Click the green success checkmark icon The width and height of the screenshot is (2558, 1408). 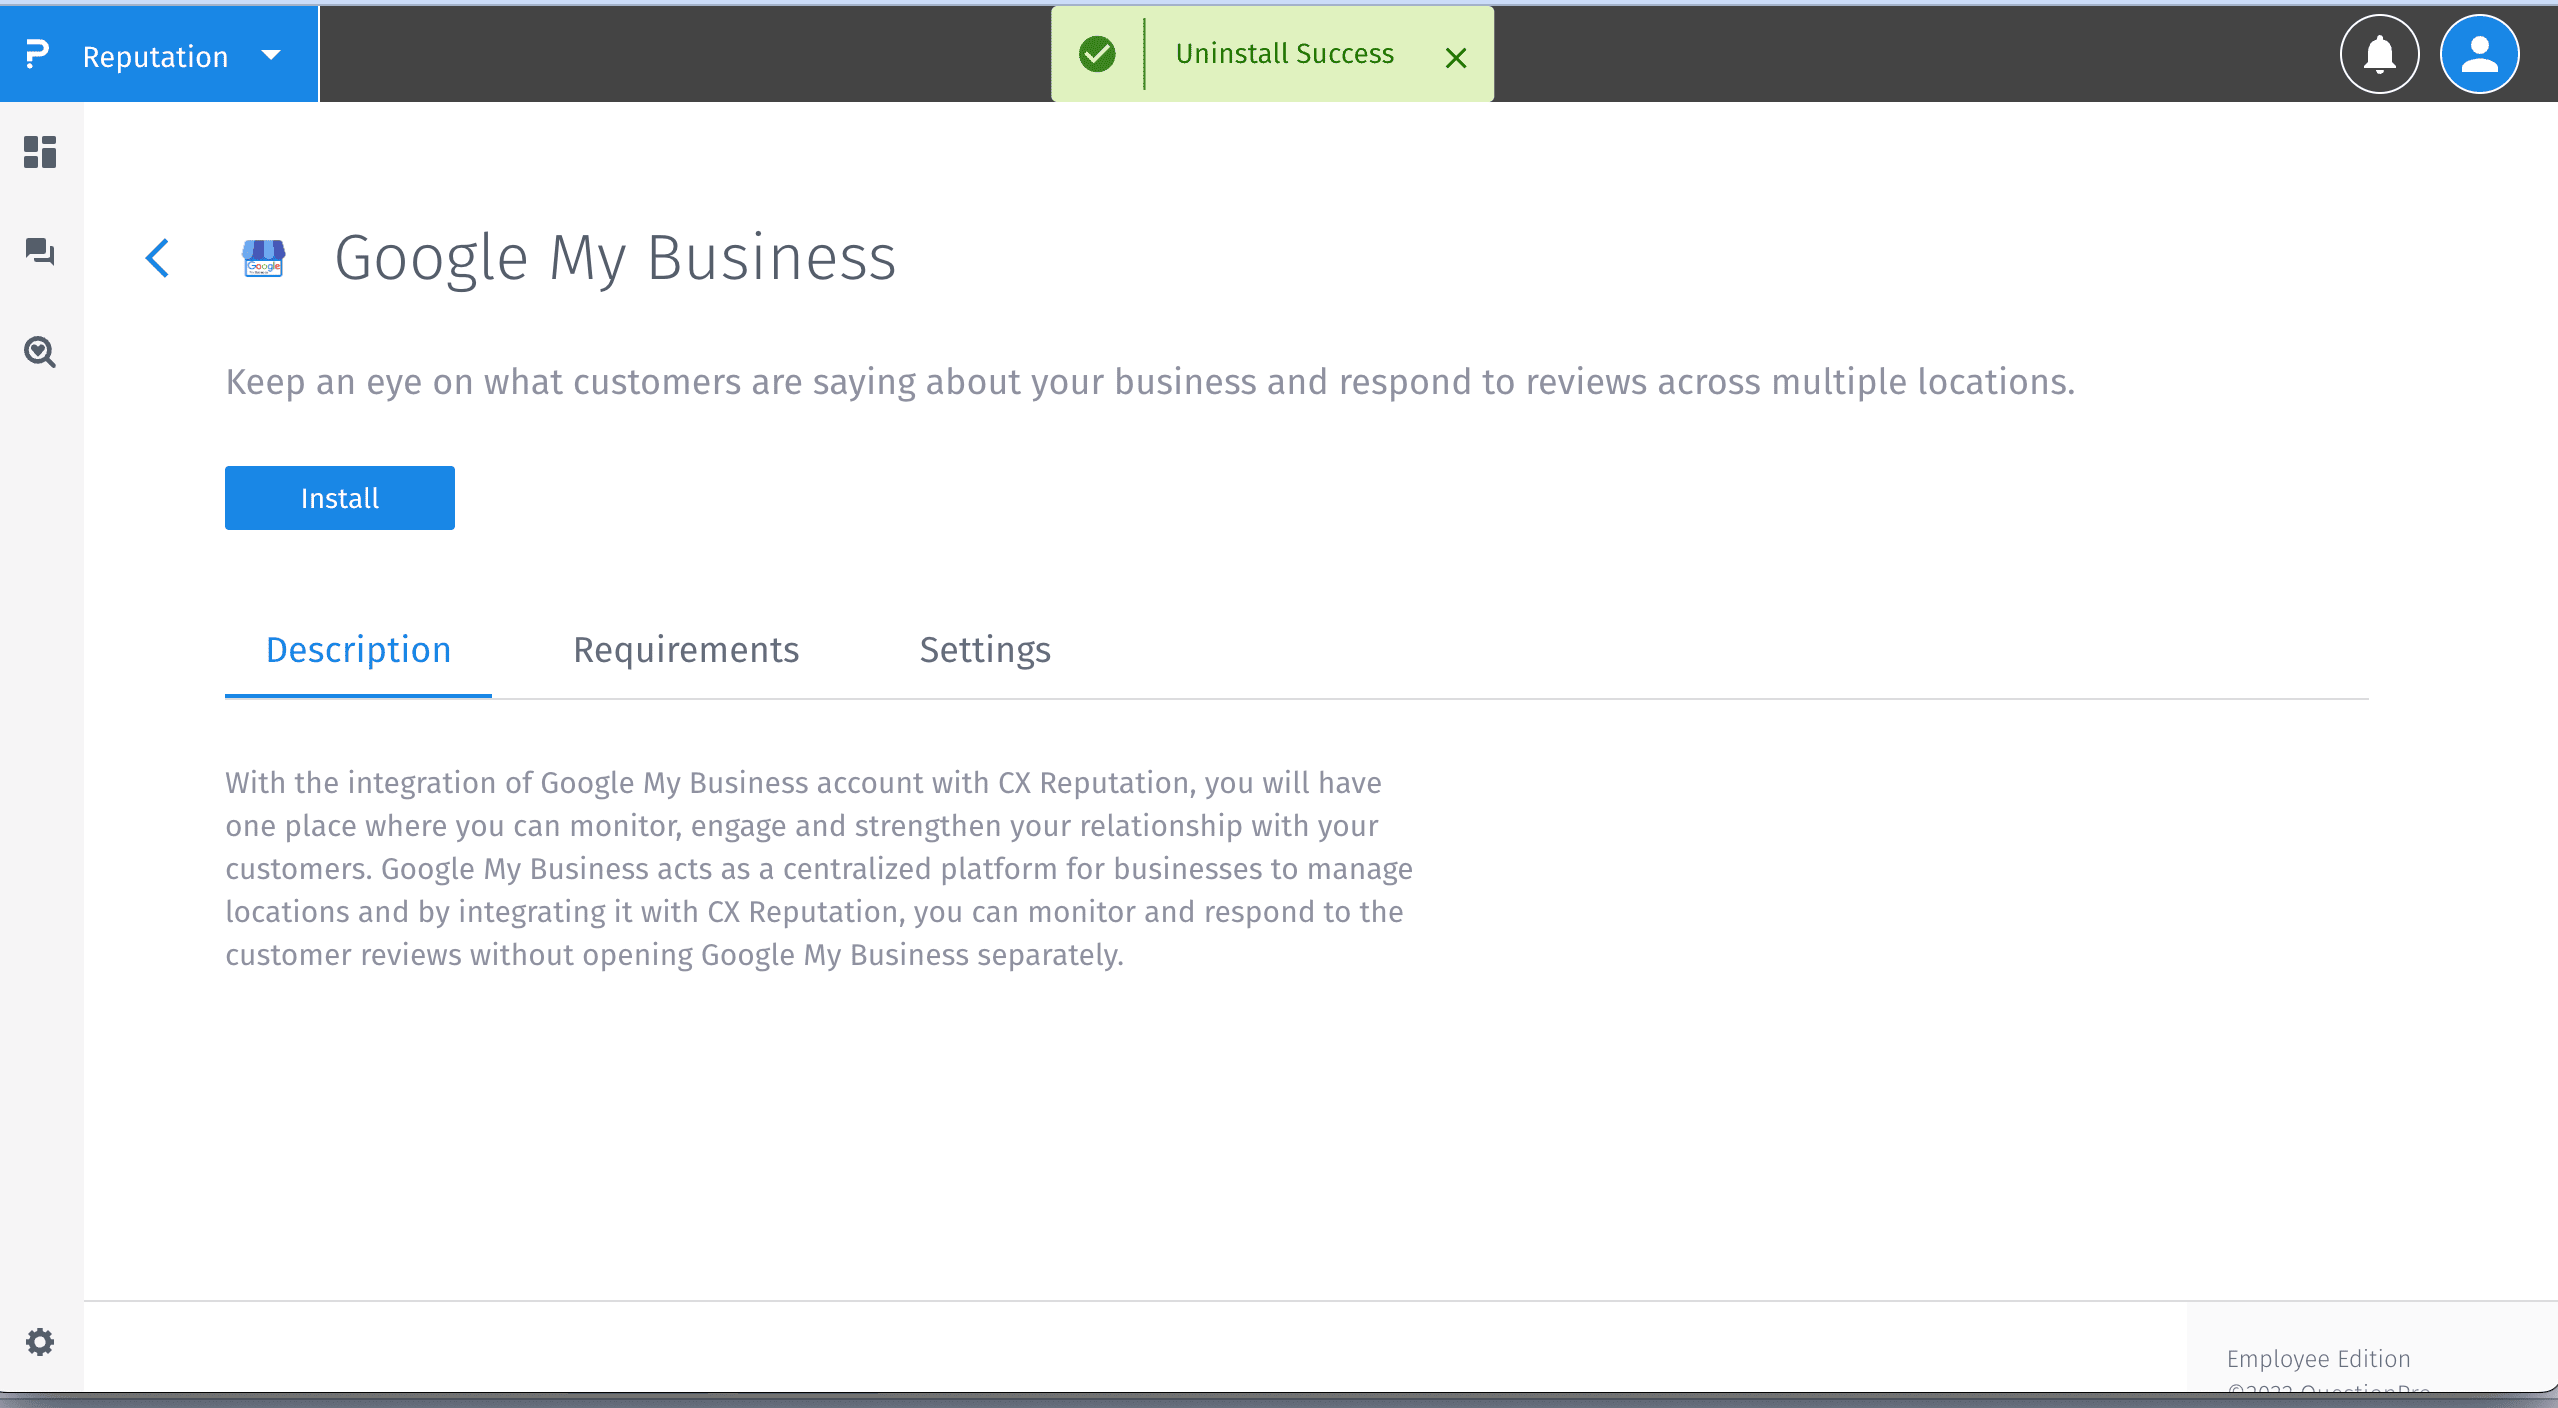[1097, 54]
